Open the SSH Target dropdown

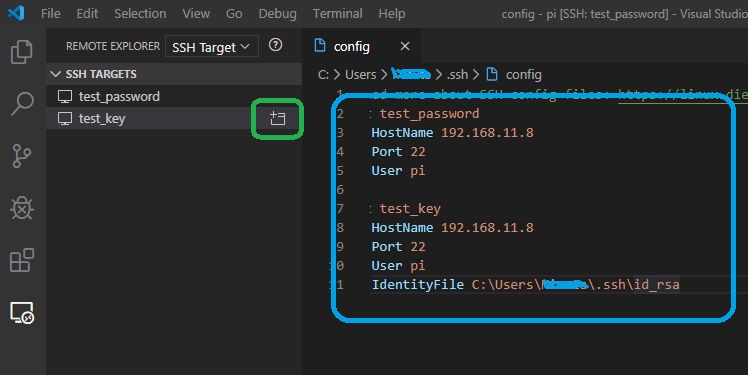click(x=211, y=47)
